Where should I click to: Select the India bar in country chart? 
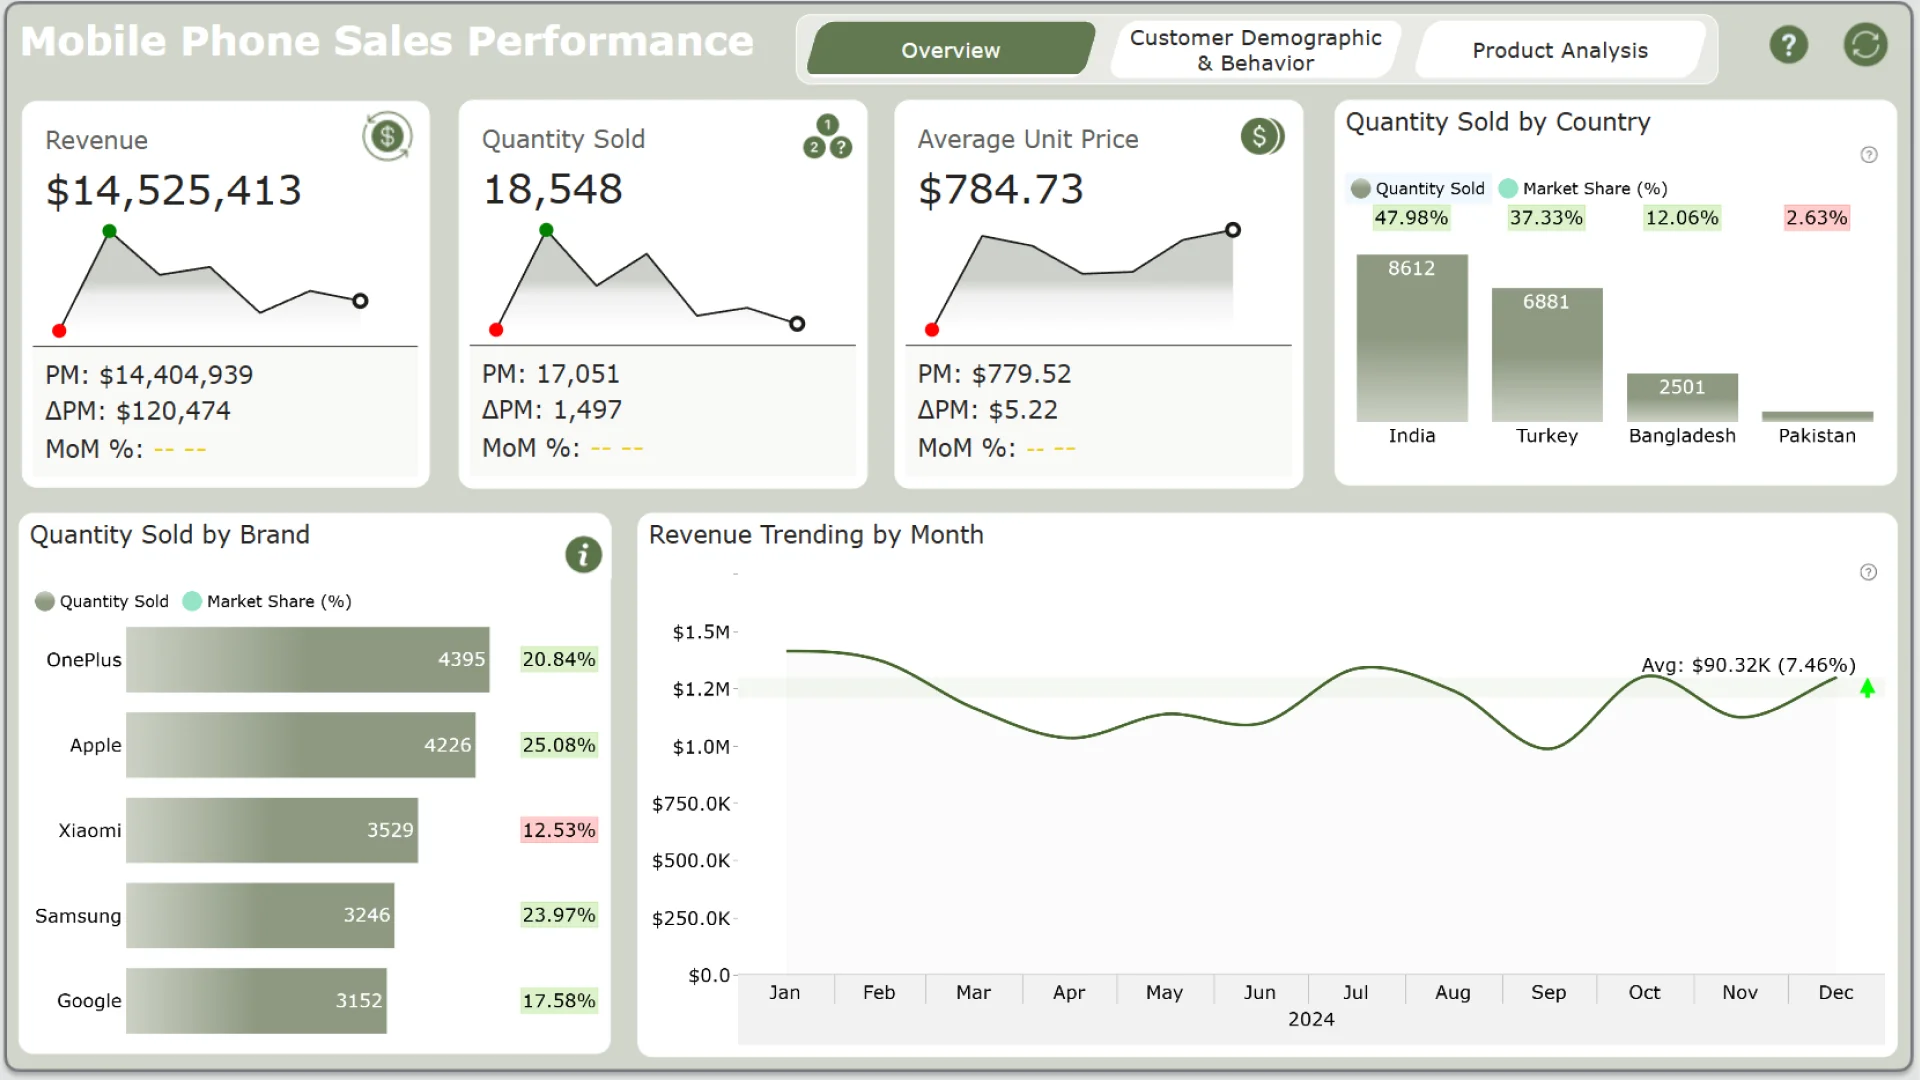coord(1411,340)
